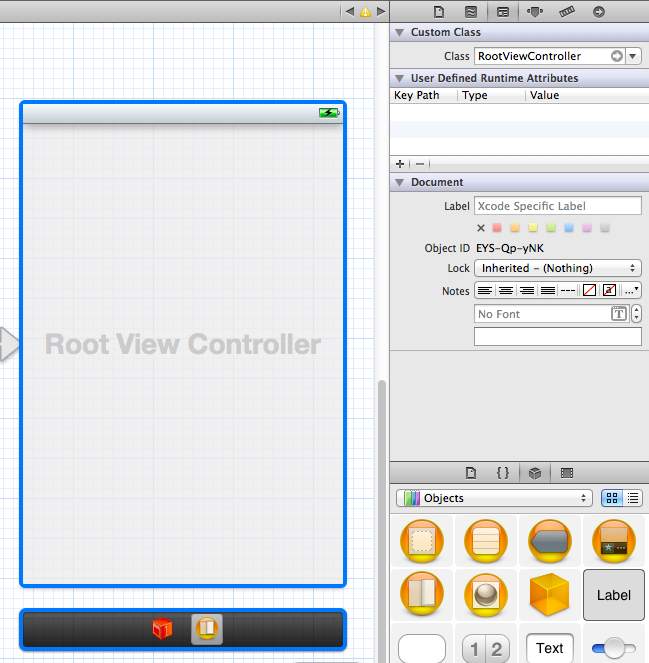Pick the Navigation Controller object
Image resolution: width=649 pixels, height=663 pixels.
[550, 541]
